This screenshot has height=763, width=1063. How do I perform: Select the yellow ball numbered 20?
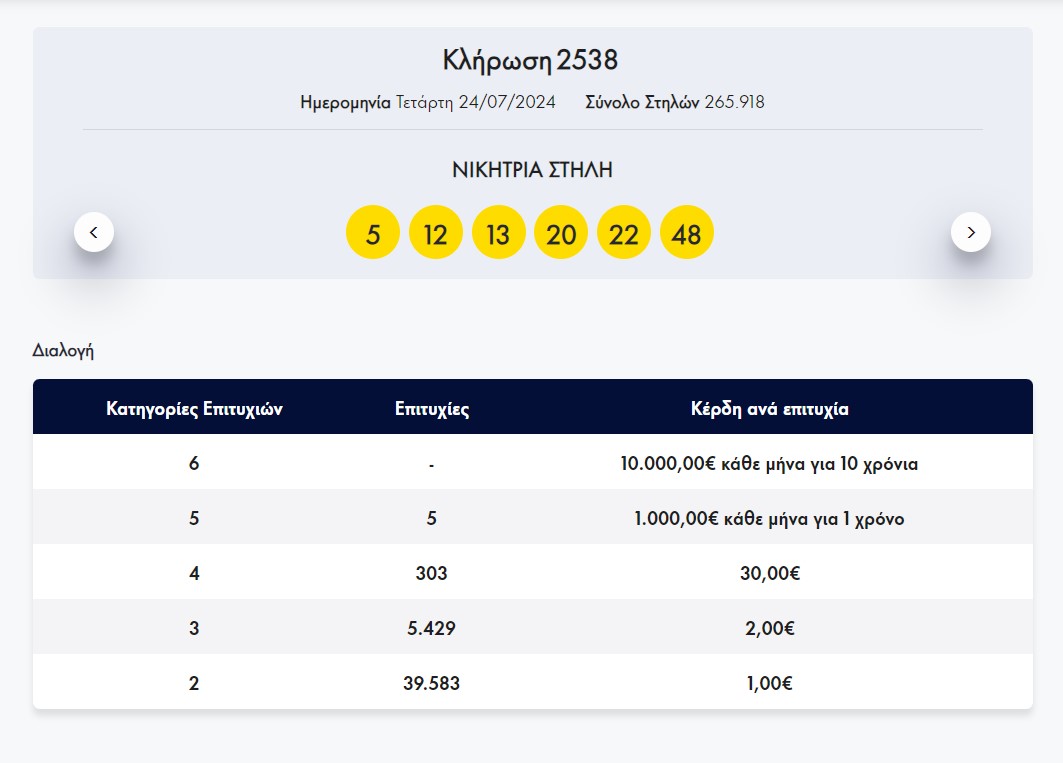click(x=561, y=233)
